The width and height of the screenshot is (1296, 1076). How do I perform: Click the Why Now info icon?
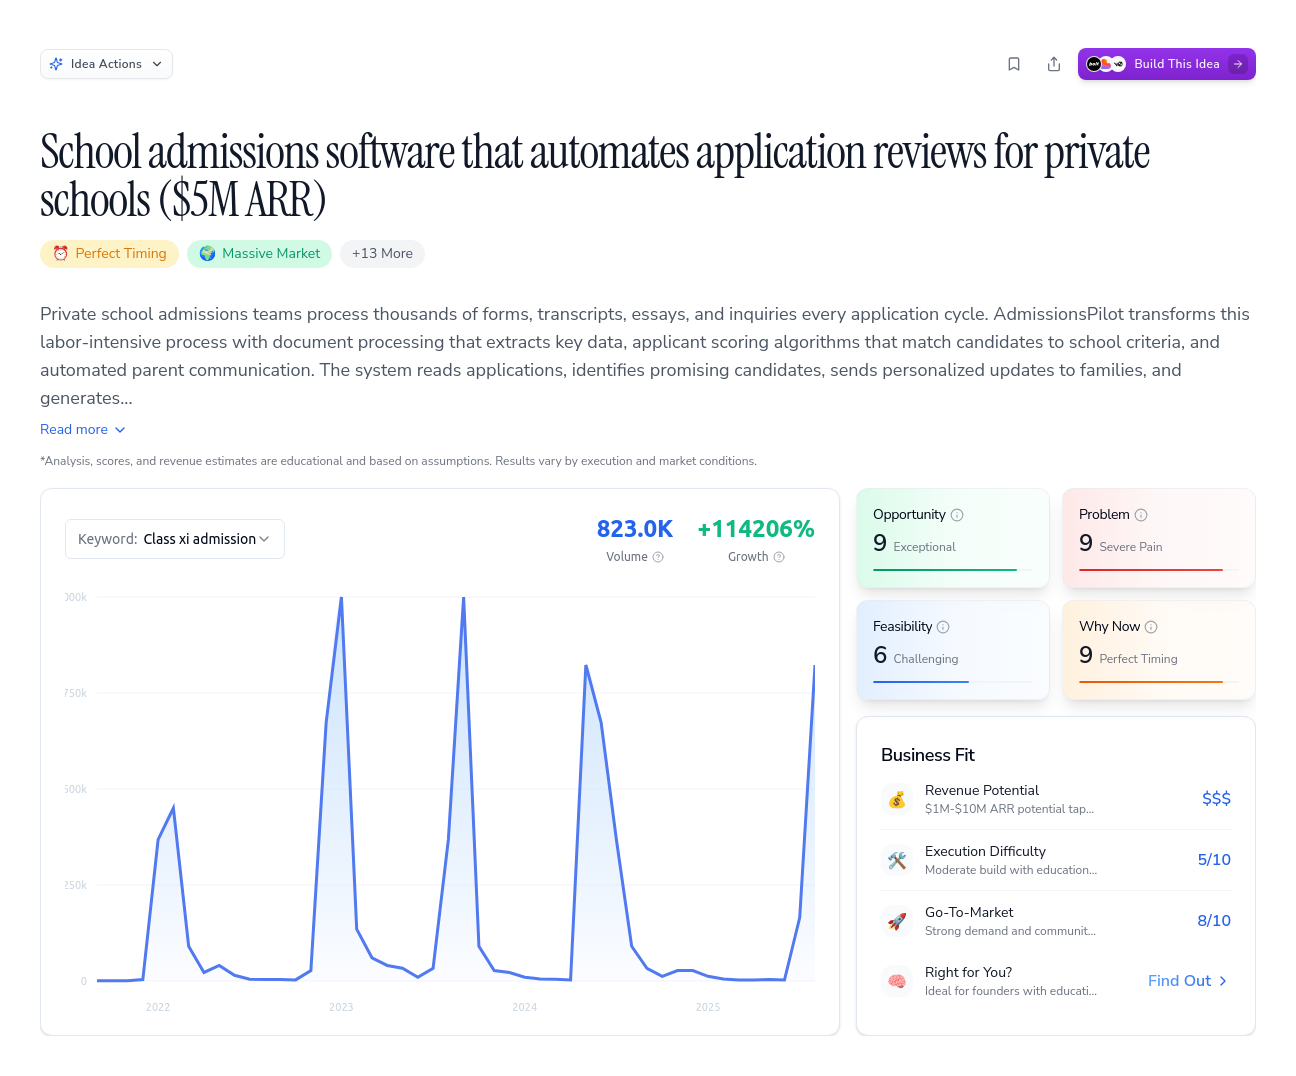point(1151,627)
